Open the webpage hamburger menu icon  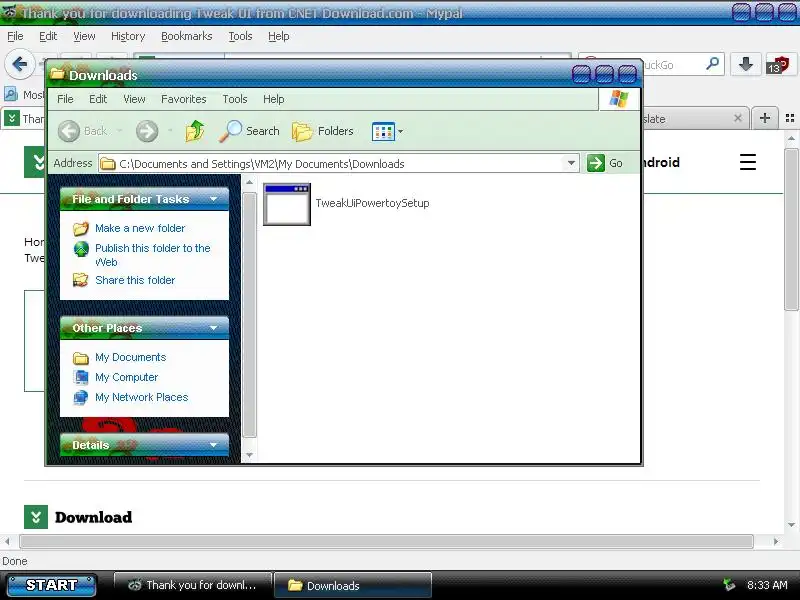tap(748, 162)
